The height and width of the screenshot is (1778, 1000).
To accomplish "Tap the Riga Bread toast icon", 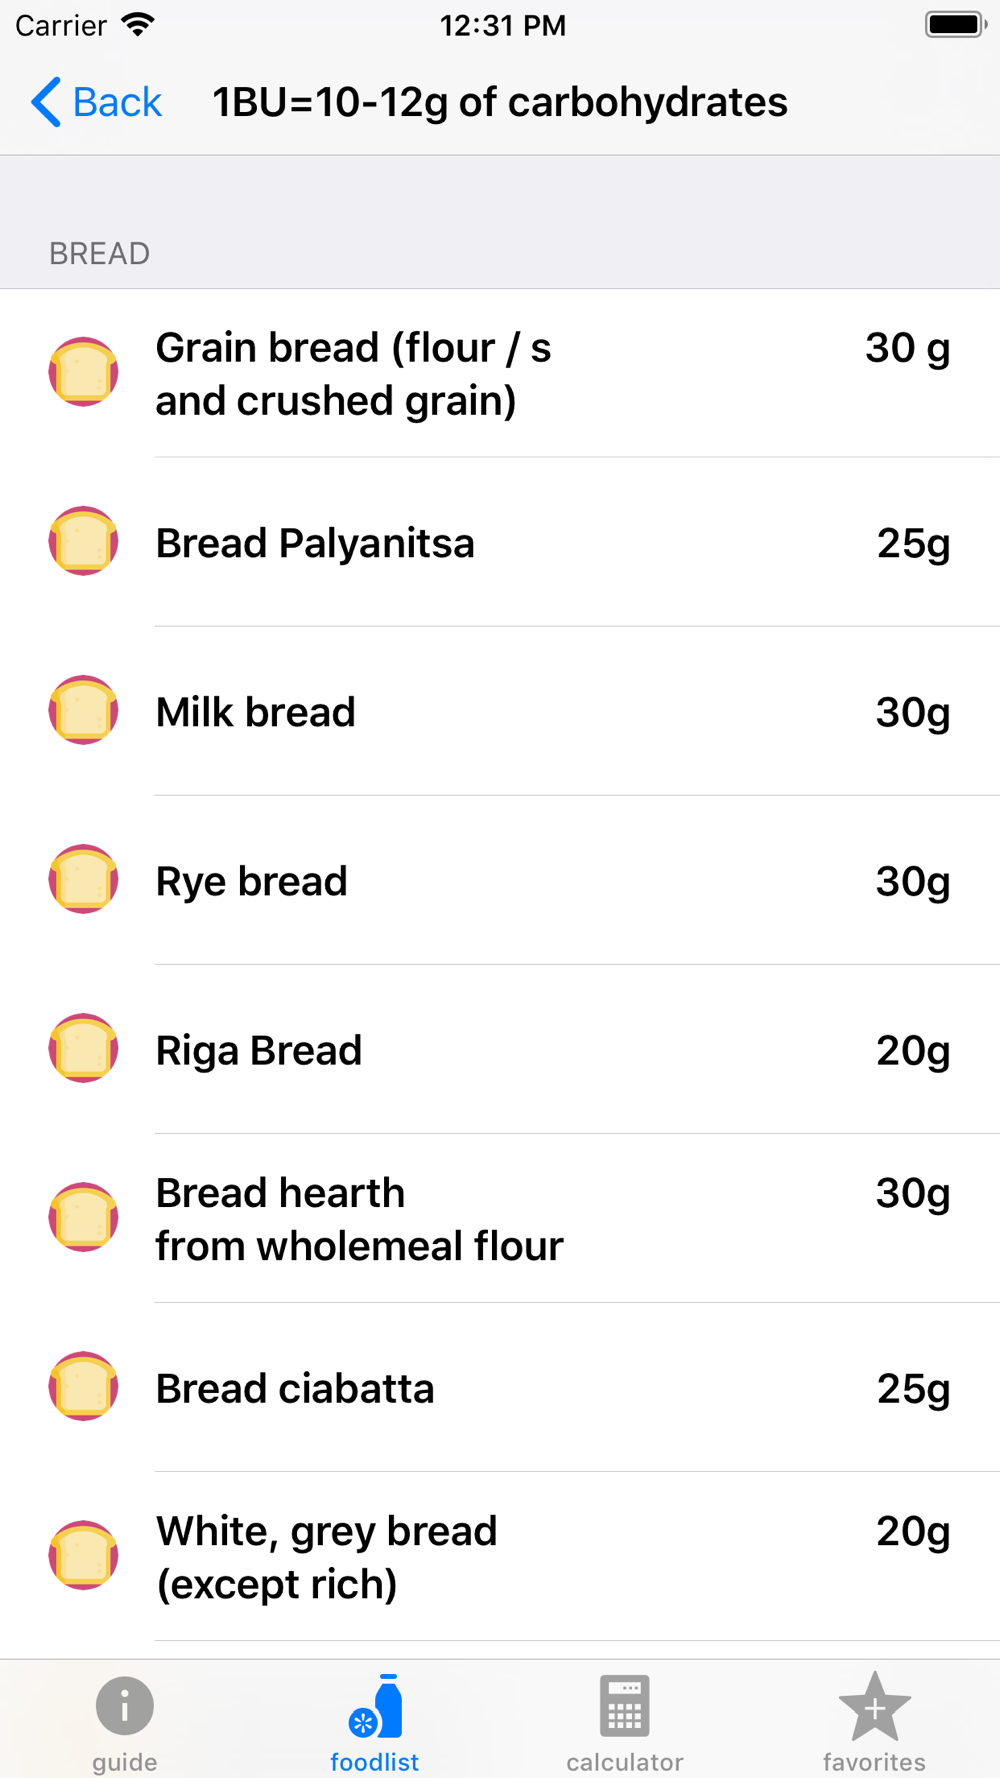I will click(x=84, y=1048).
